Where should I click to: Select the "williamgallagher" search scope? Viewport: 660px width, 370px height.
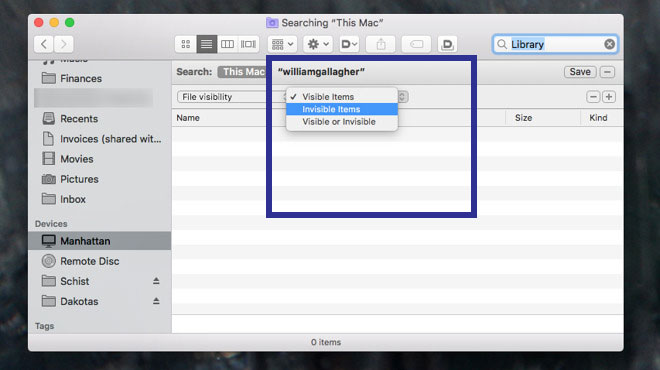tap(321, 72)
